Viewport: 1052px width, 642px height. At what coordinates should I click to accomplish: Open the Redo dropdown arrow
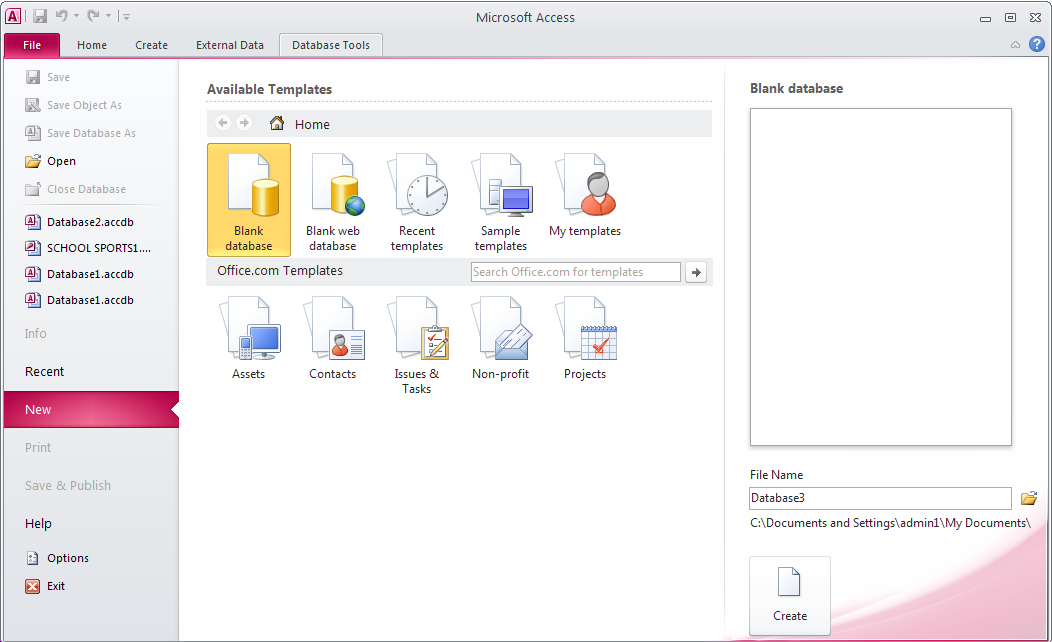tap(107, 16)
